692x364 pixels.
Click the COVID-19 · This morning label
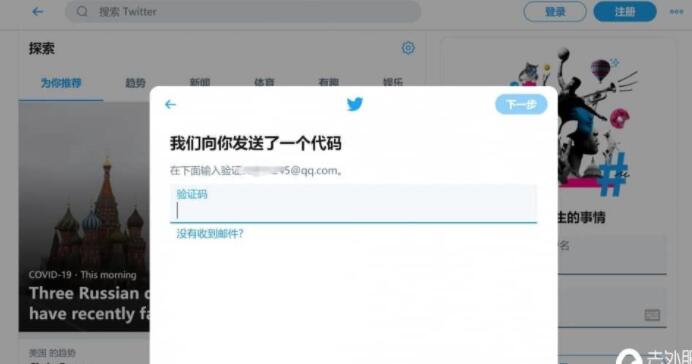click(x=83, y=275)
